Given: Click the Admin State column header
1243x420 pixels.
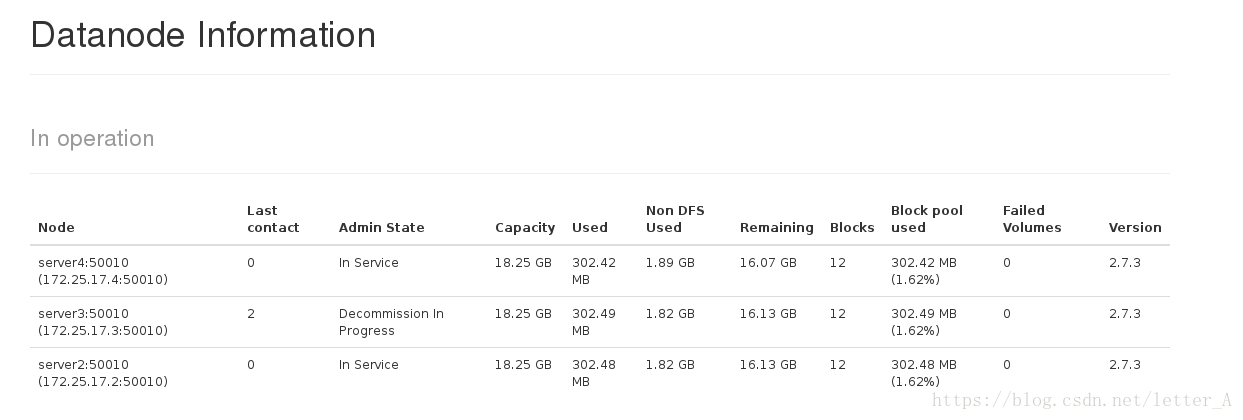Looking at the screenshot, I should pyautogui.click(x=381, y=227).
